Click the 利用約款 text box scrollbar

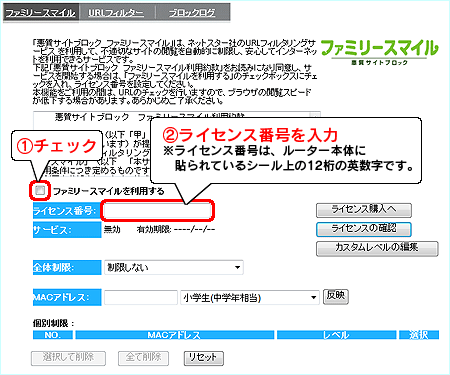click(x=315, y=114)
